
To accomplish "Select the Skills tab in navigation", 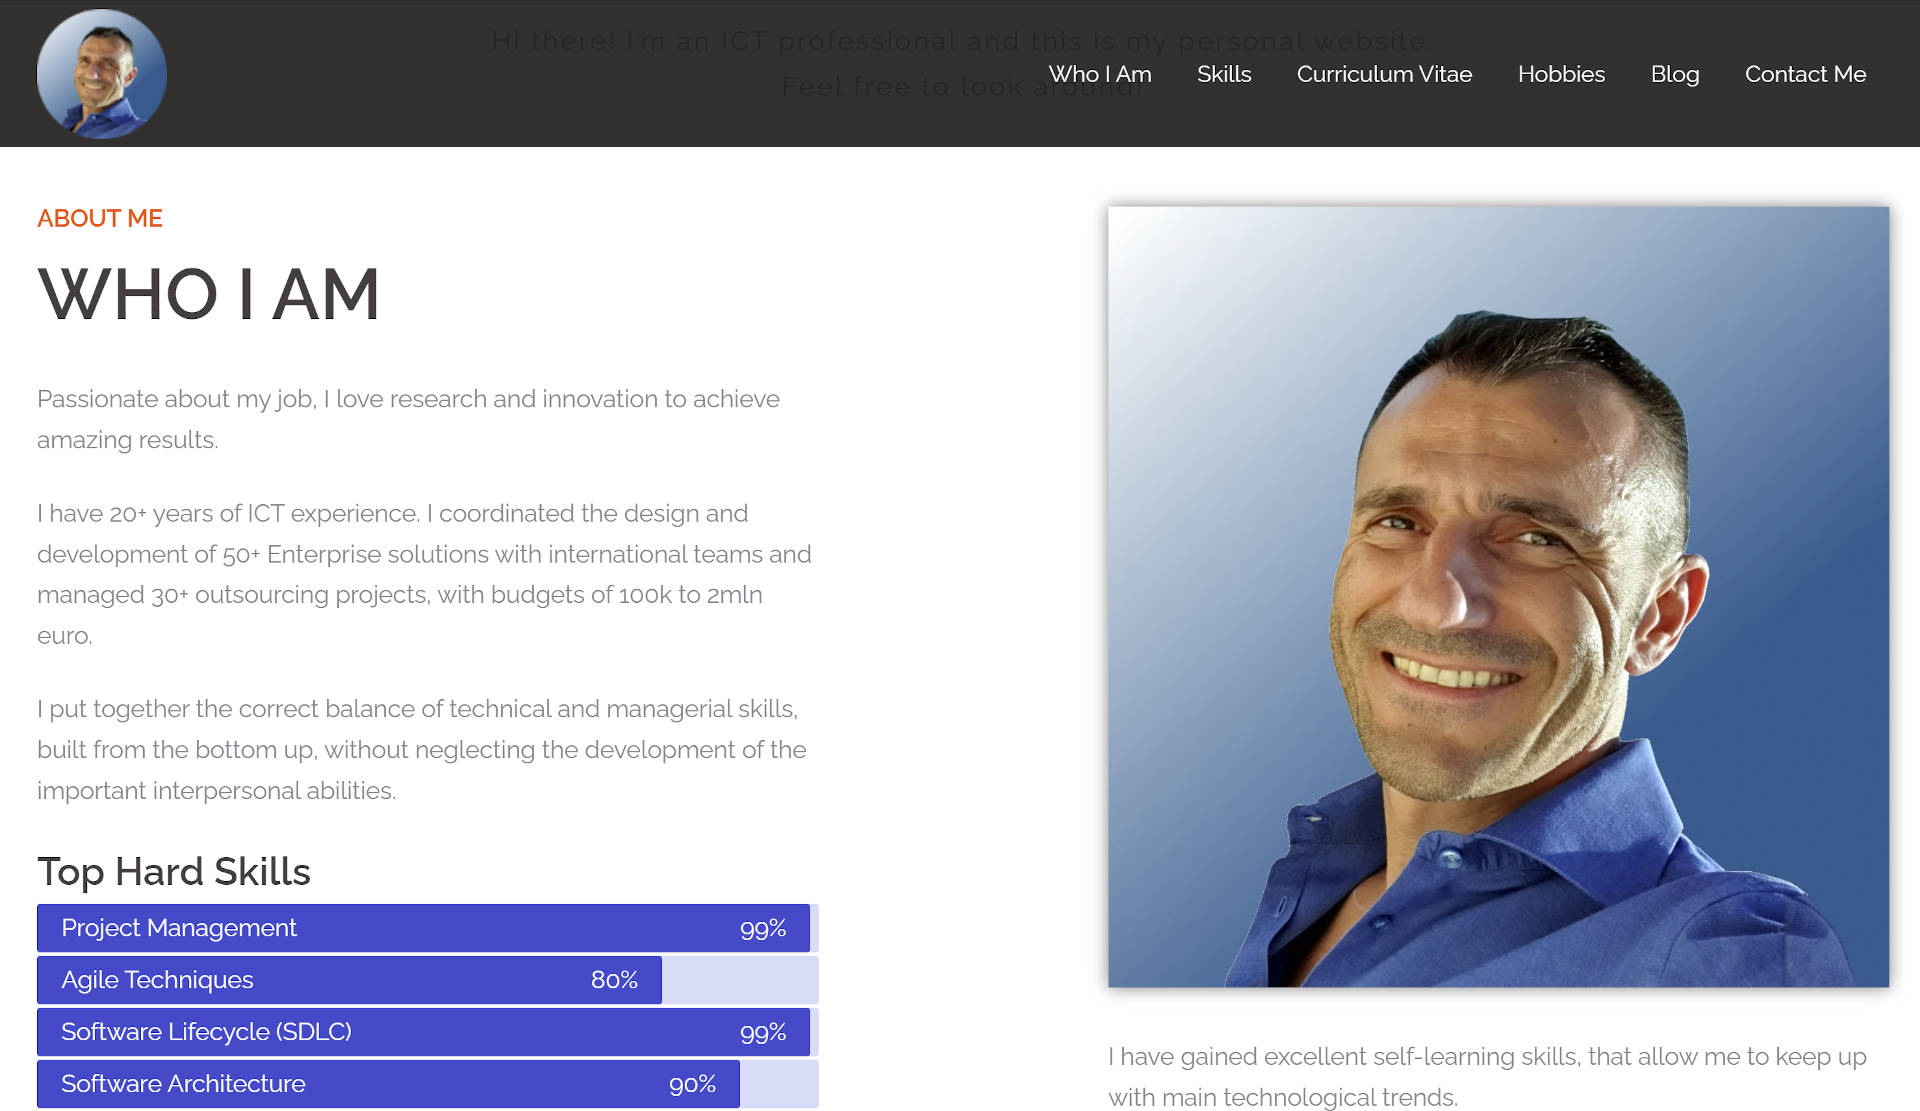I will click(1223, 73).
